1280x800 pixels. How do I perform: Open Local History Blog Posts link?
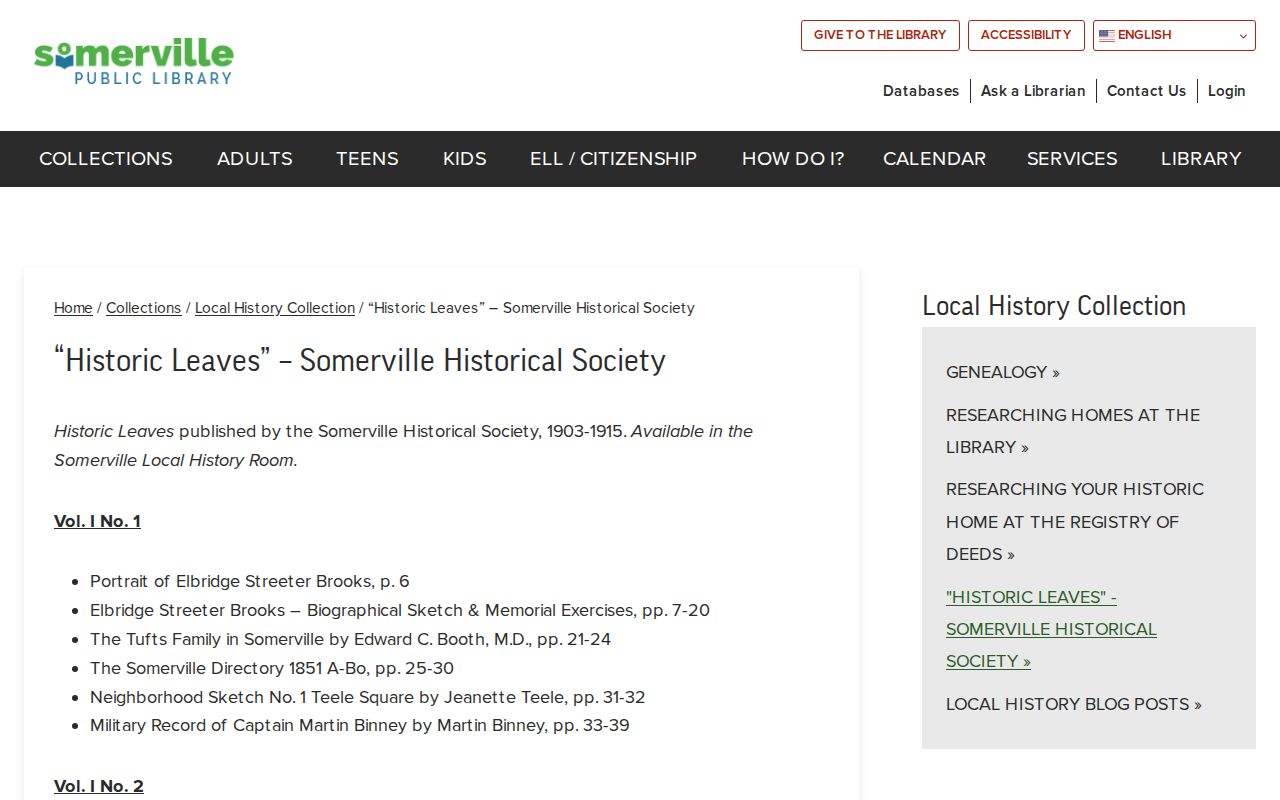[1074, 704]
